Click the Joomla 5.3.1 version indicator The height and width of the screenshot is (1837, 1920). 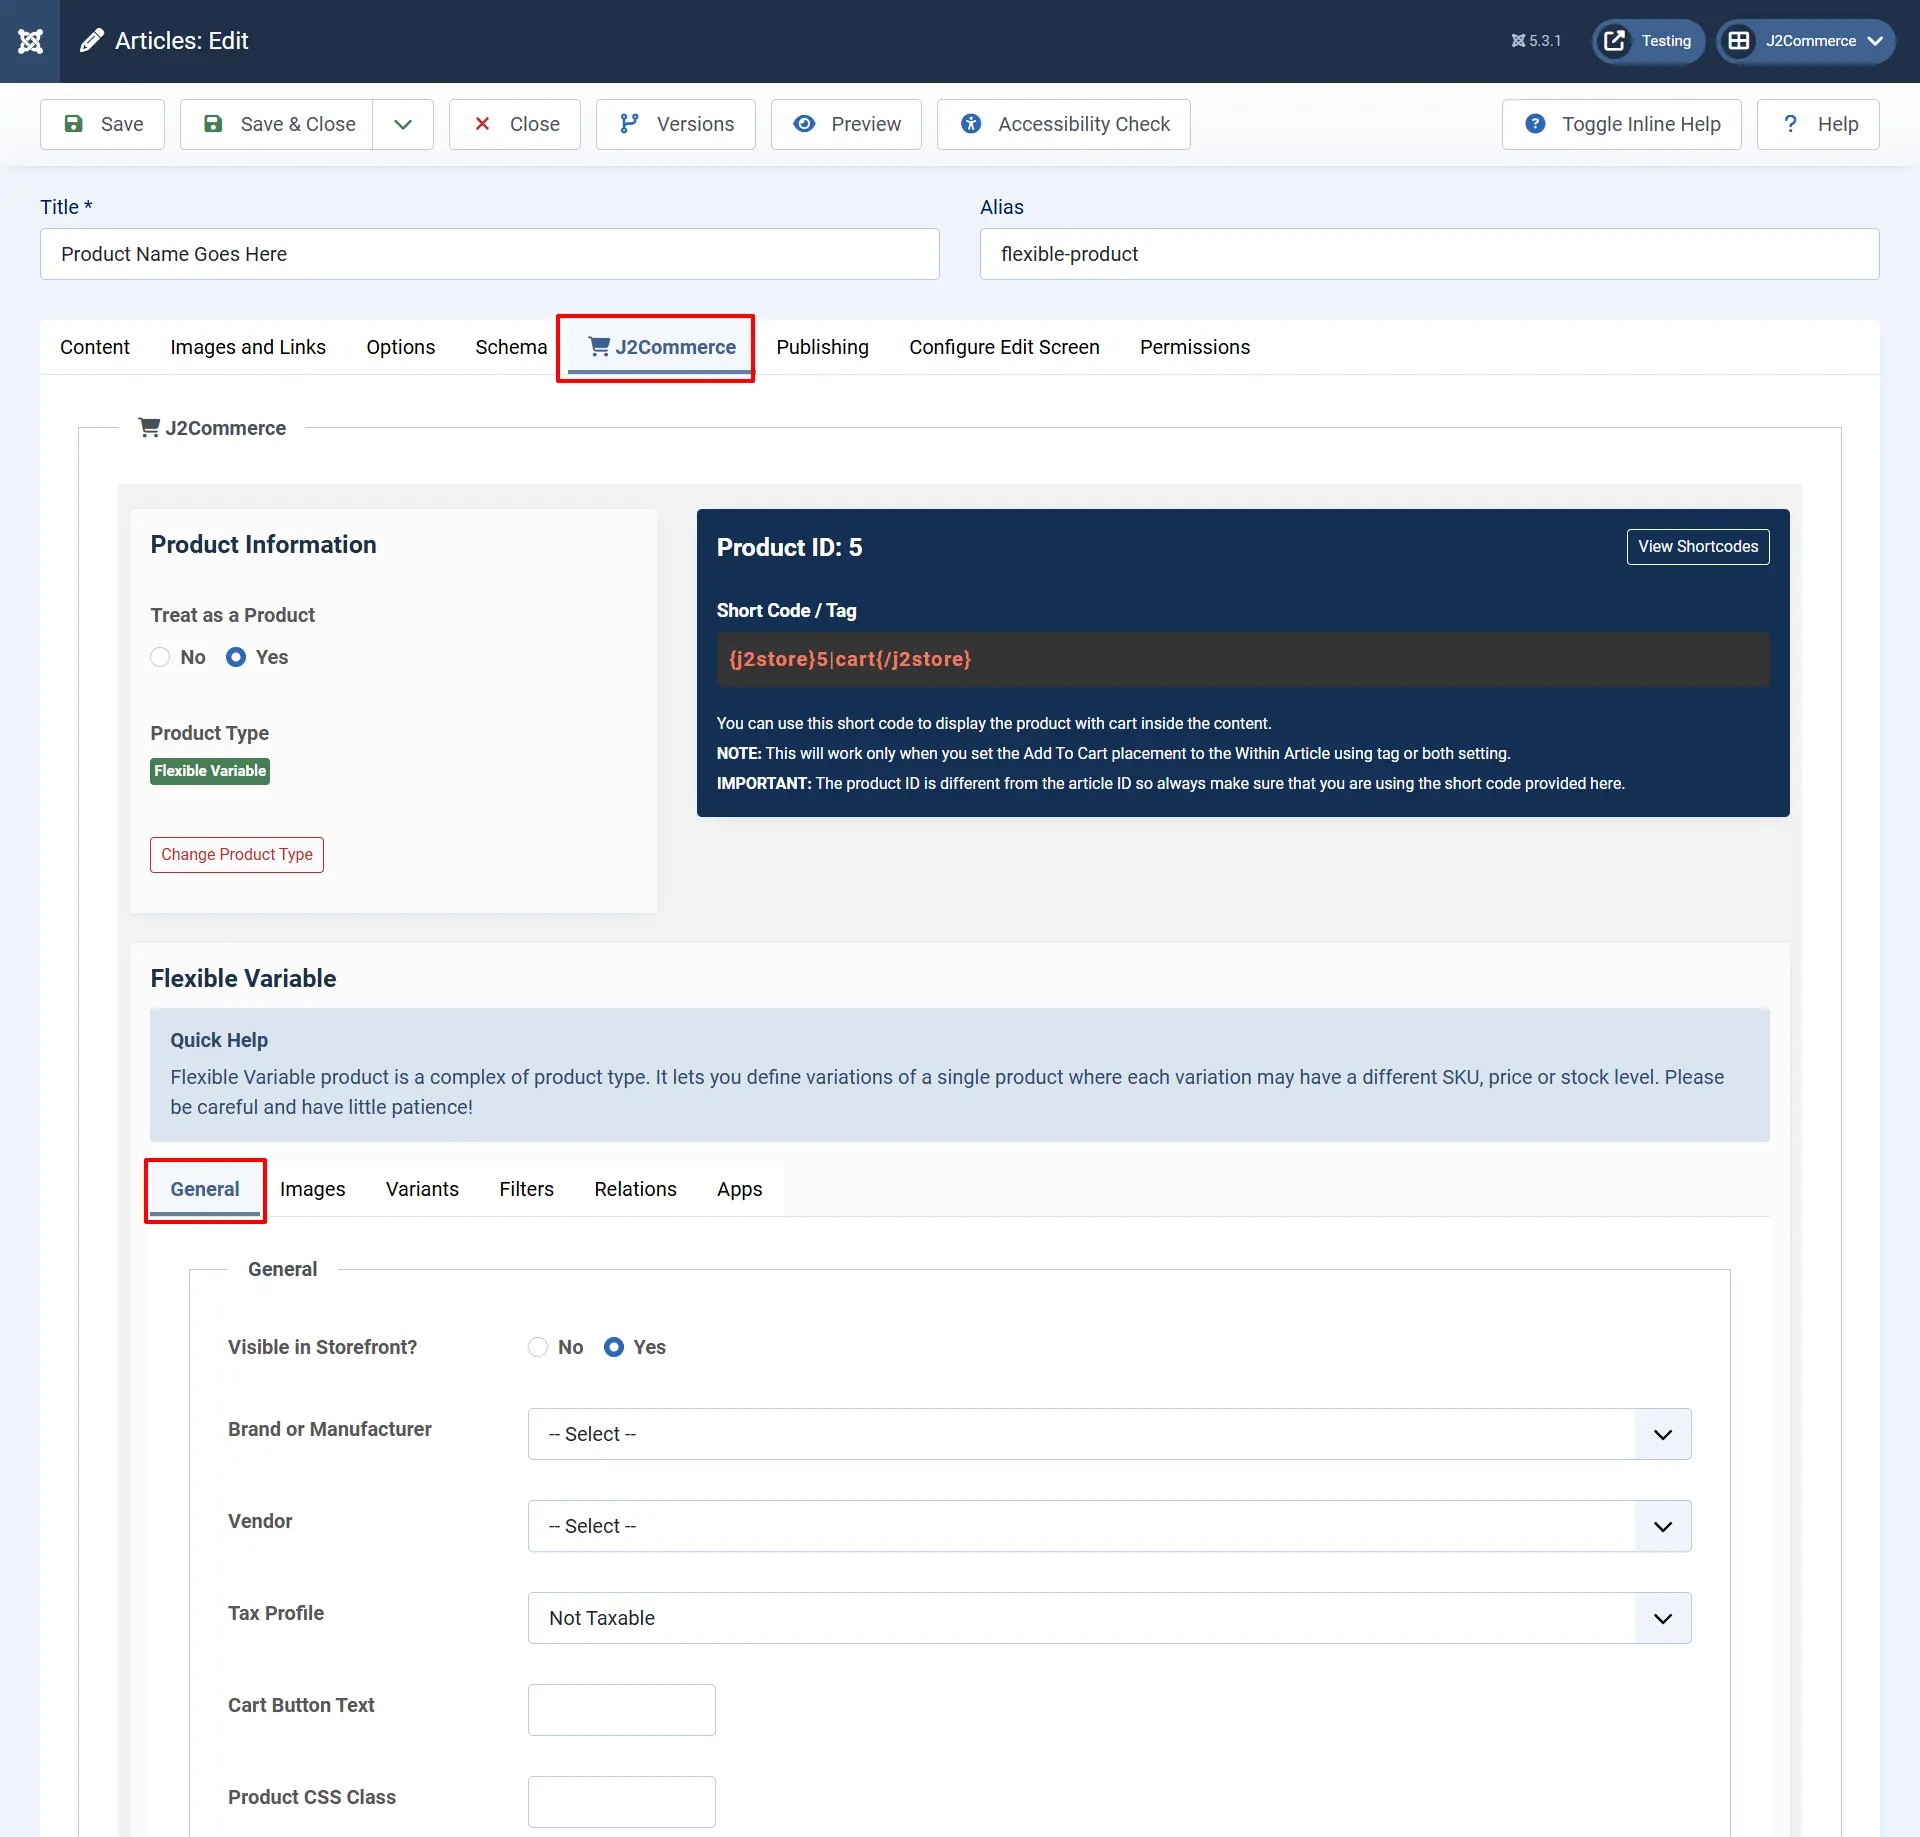[x=1536, y=41]
